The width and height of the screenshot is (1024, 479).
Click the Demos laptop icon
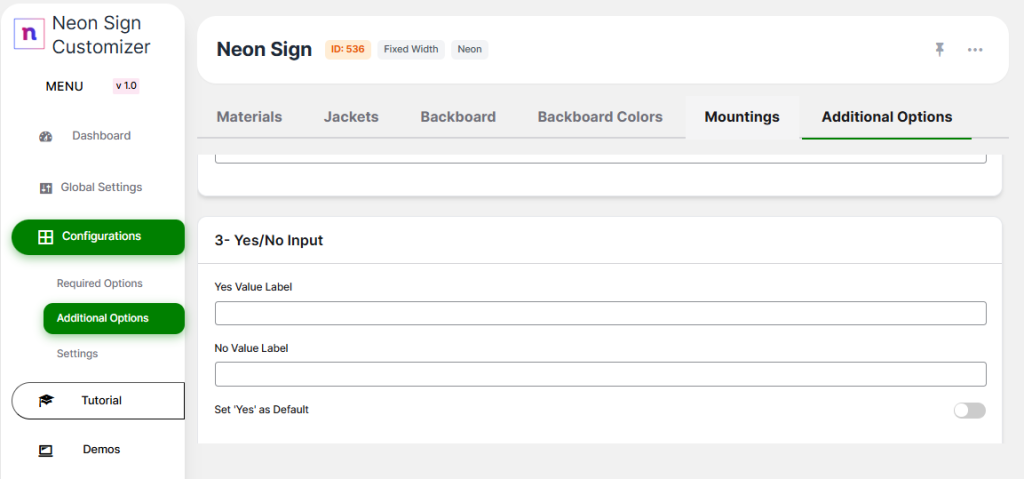click(x=45, y=450)
